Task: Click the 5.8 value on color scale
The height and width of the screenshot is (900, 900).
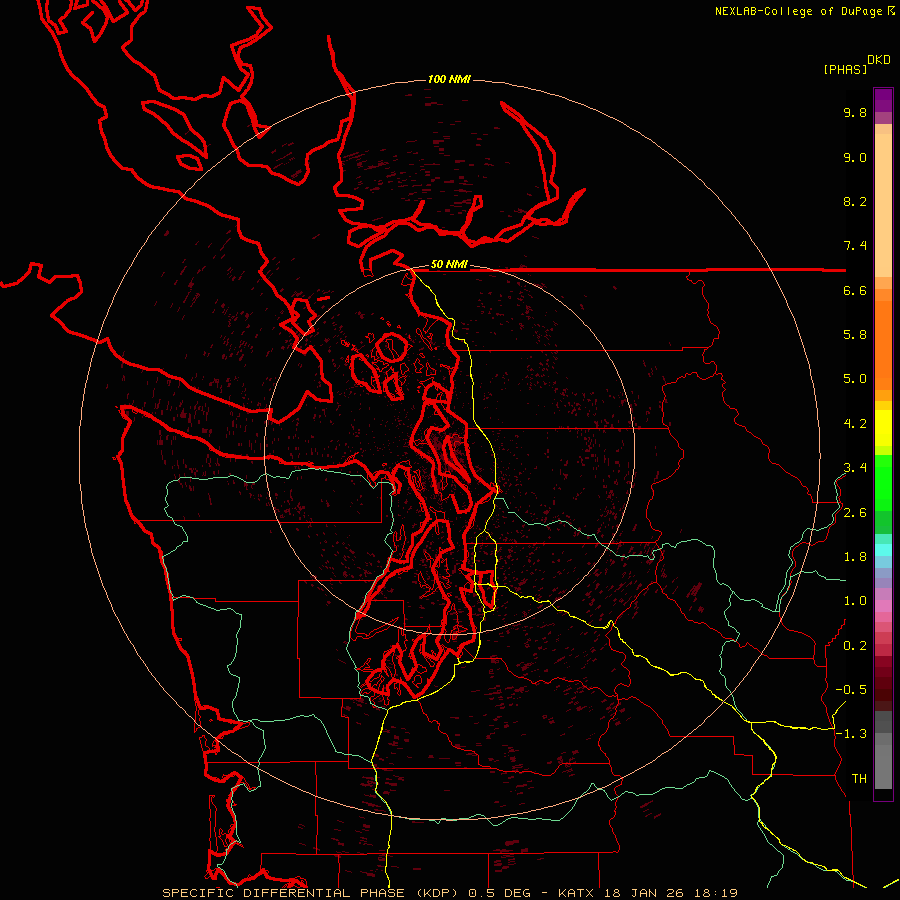Action: tap(855, 335)
